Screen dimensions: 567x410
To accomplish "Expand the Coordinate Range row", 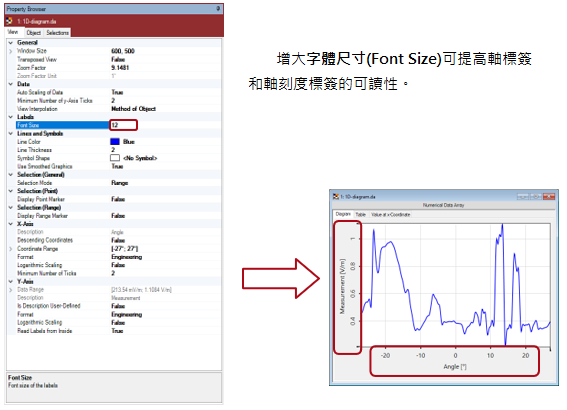I will coord(11,249).
